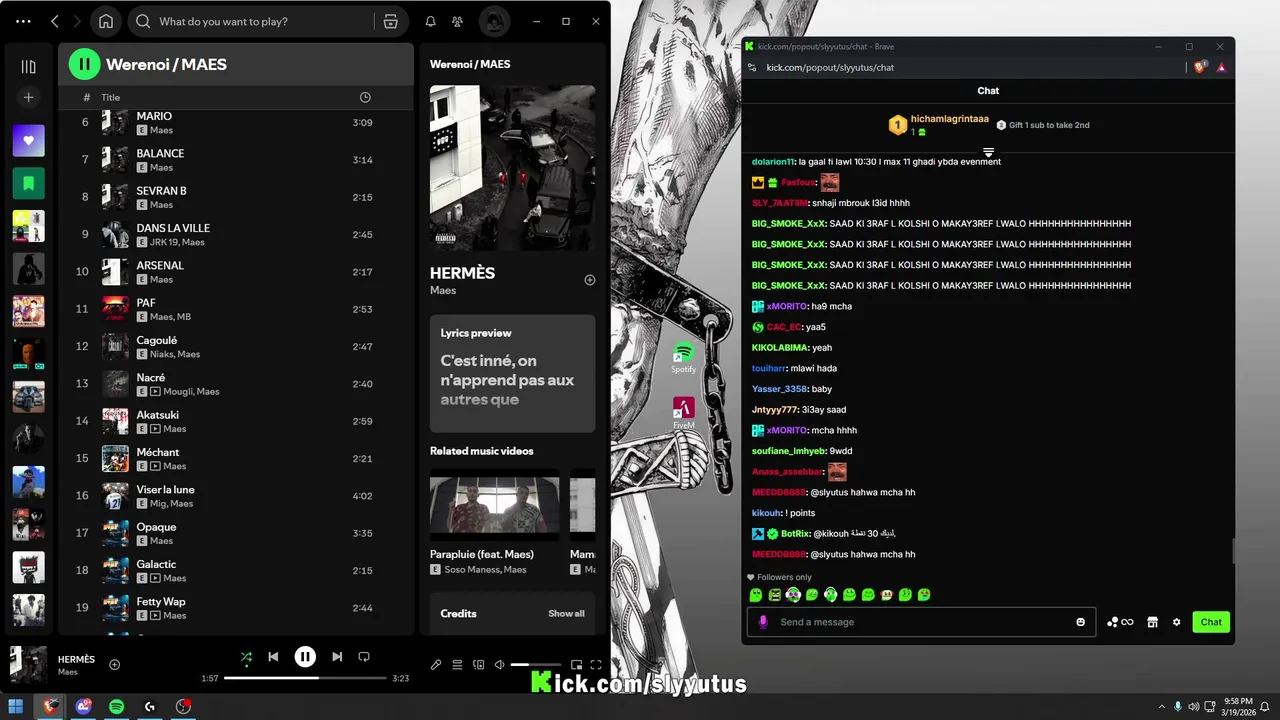Pause playback in the bottom player bar

click(305, 657)
